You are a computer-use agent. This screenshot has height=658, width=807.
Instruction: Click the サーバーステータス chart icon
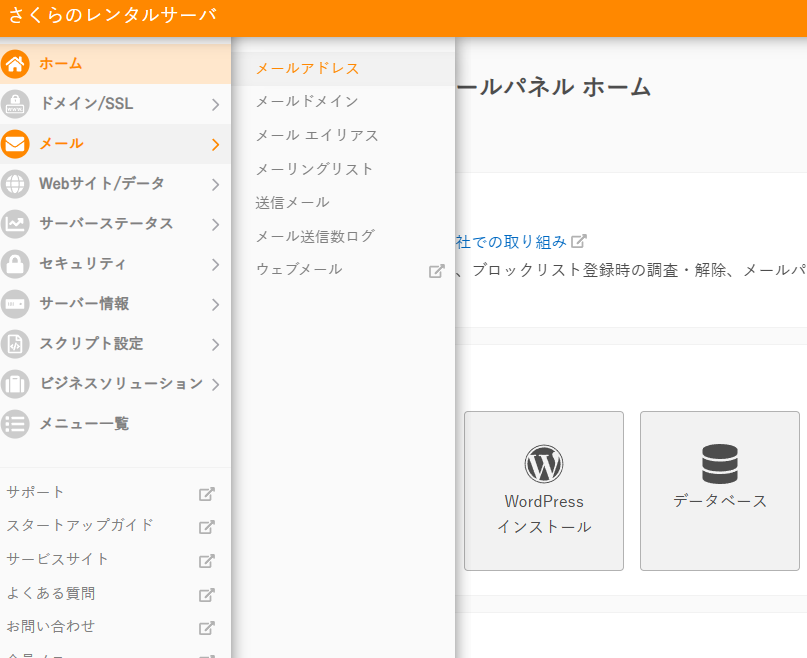(15, 224)
